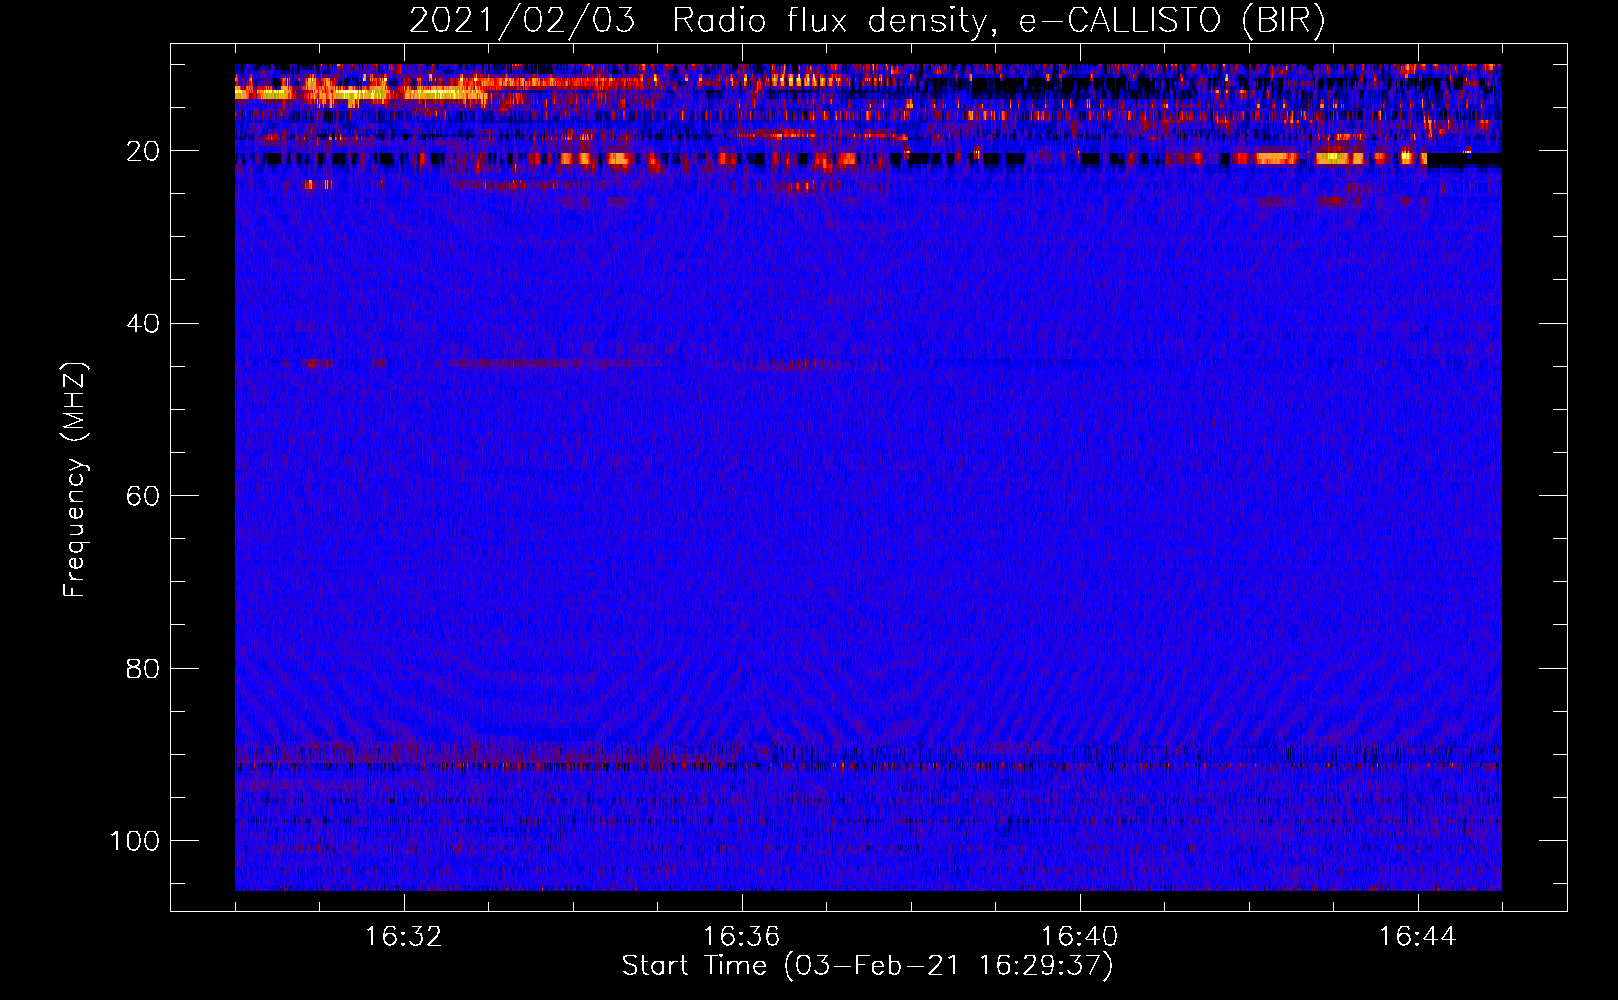Click the 'Start Time (03-Feb-21 16:29:37)' label
Viewport: 1618px width, 1000px height.
pos(867,966)
